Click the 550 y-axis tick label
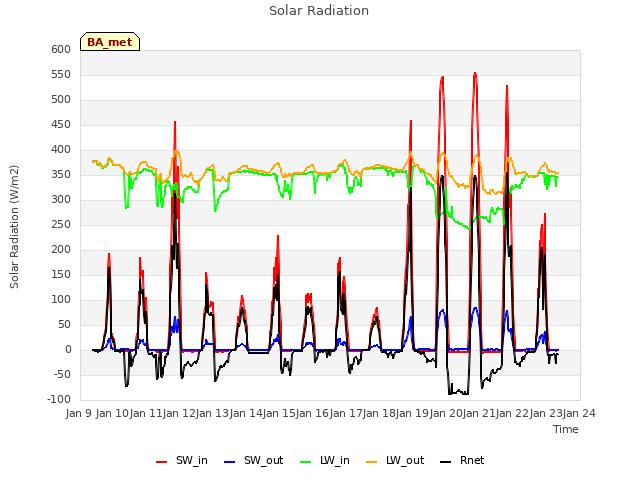This screenshot has height=480, width=640. (61, 74)
